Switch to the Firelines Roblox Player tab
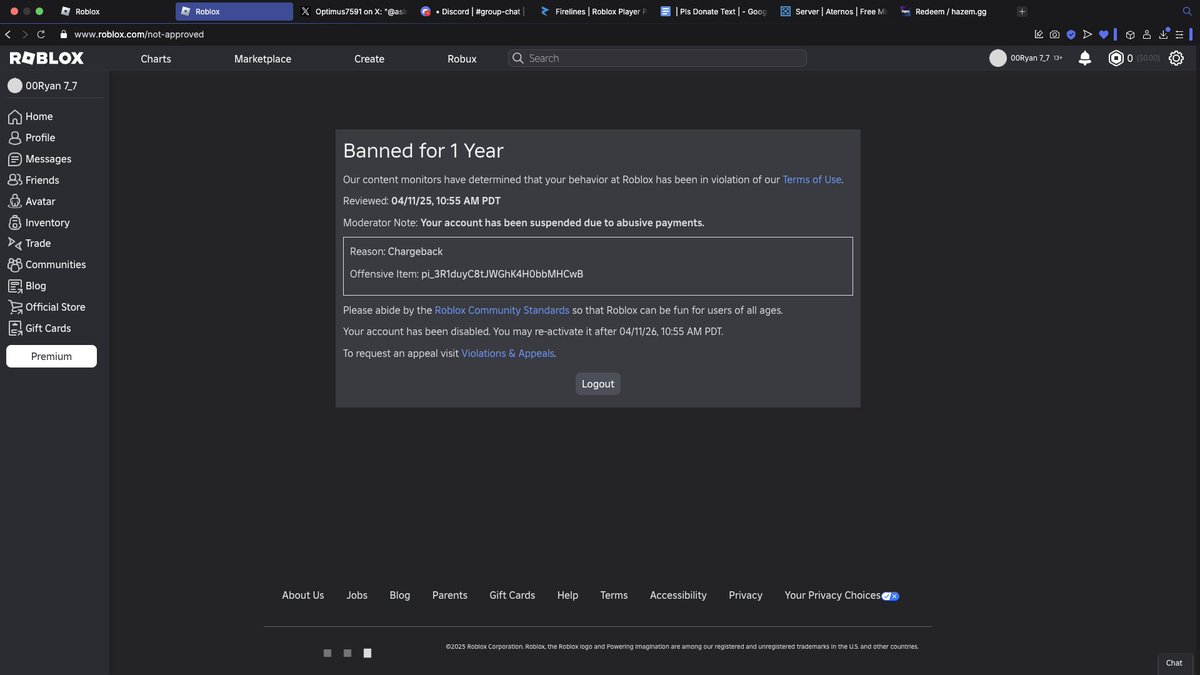The image size is (1200, 675). tap(592, 11)
